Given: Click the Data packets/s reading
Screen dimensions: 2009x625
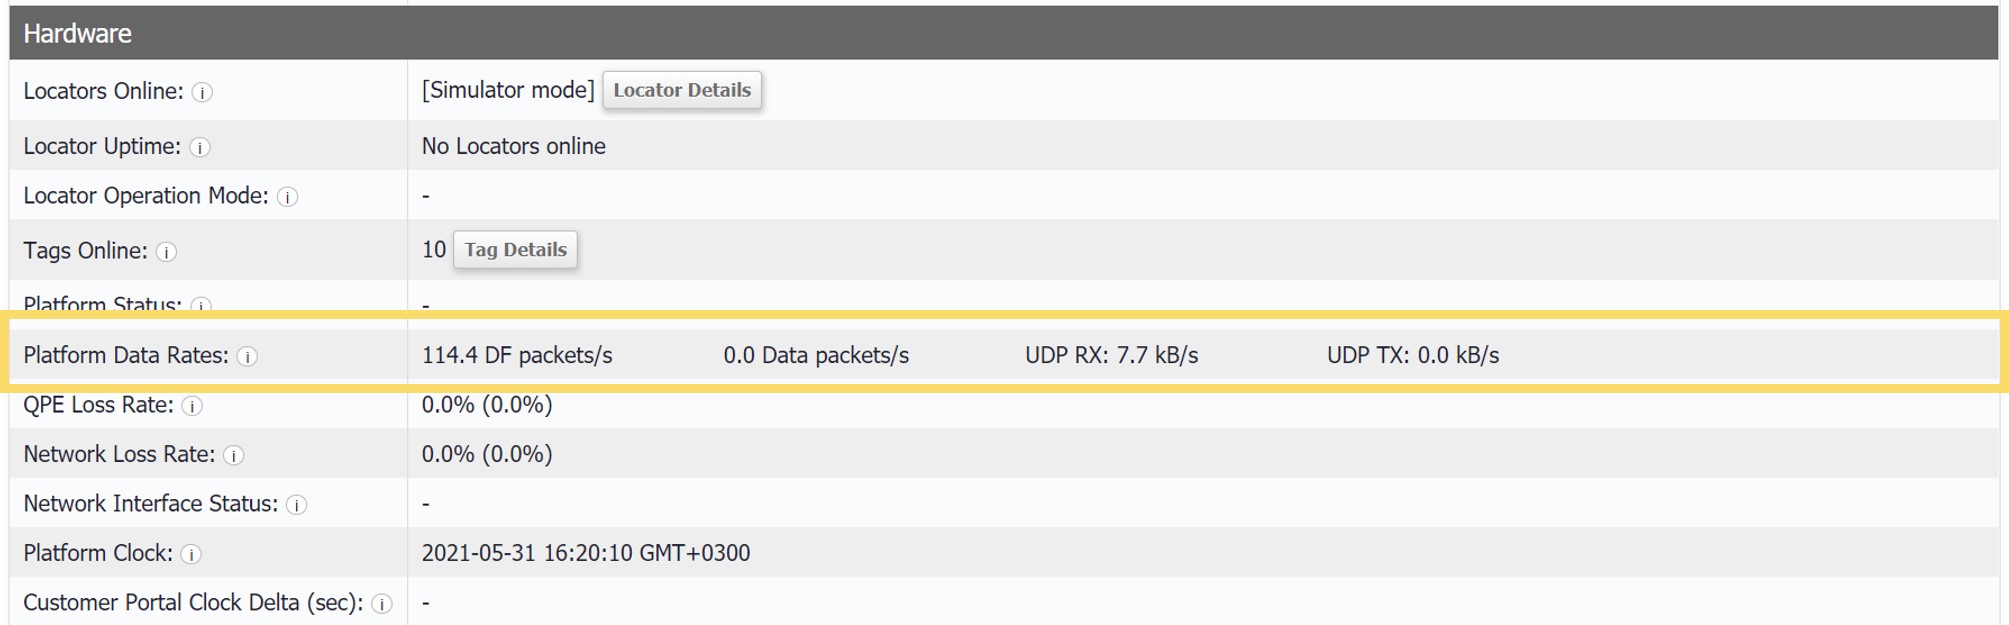Looking at the screenshot, I should pyautogui.click(x=816, y=355).
